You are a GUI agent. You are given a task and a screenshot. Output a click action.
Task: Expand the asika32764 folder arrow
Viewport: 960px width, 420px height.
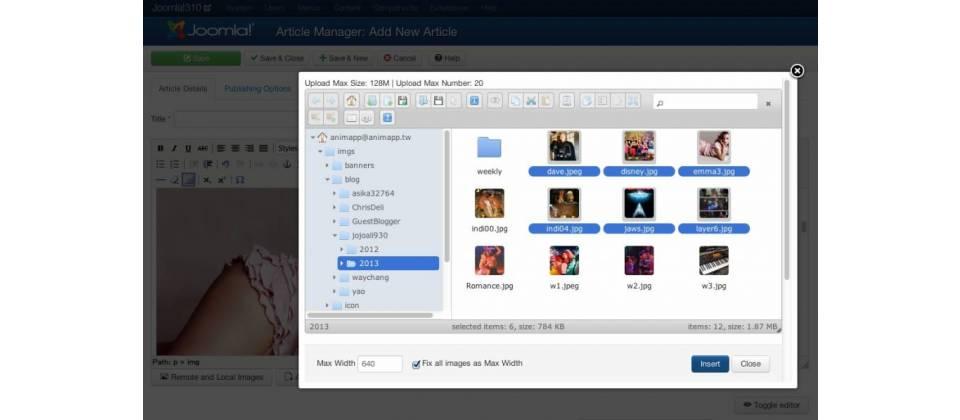click(x=334, y=193)
